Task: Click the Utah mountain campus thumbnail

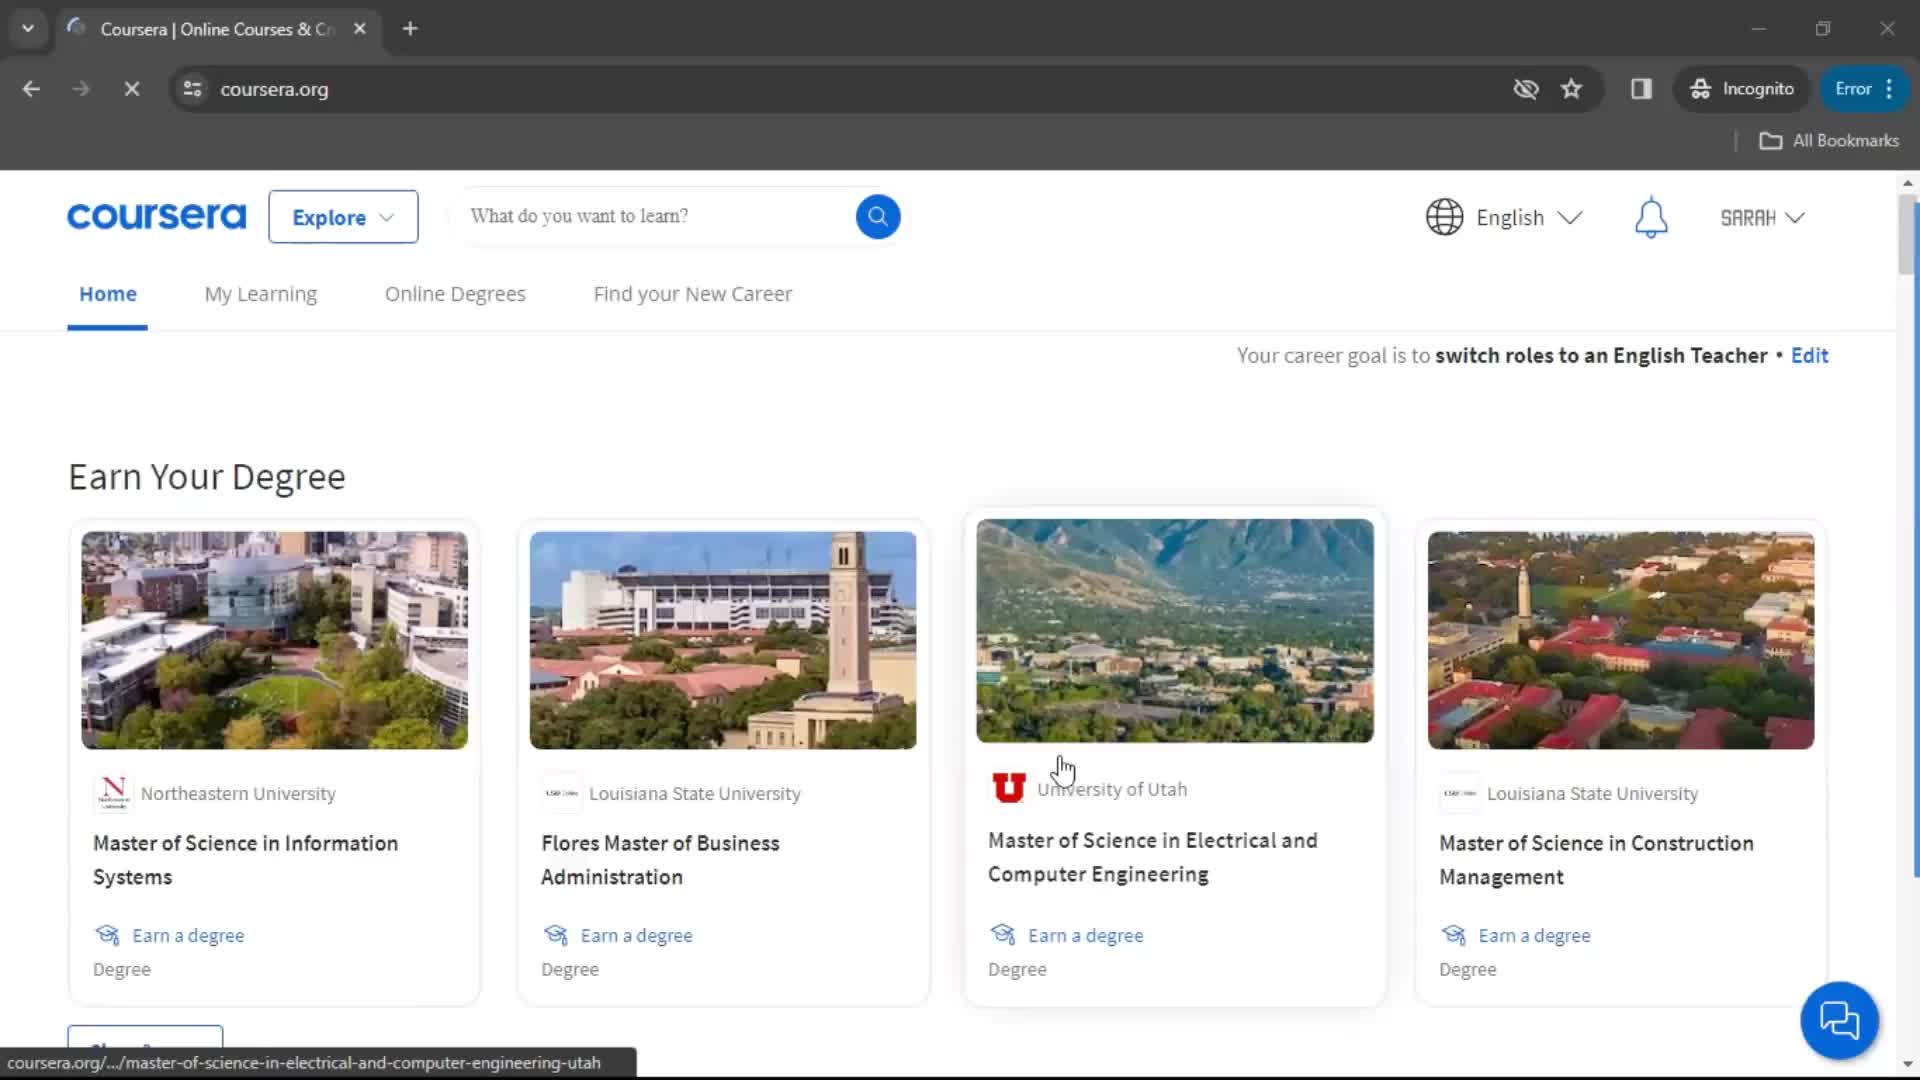Action: click(x=1175, y=630)
